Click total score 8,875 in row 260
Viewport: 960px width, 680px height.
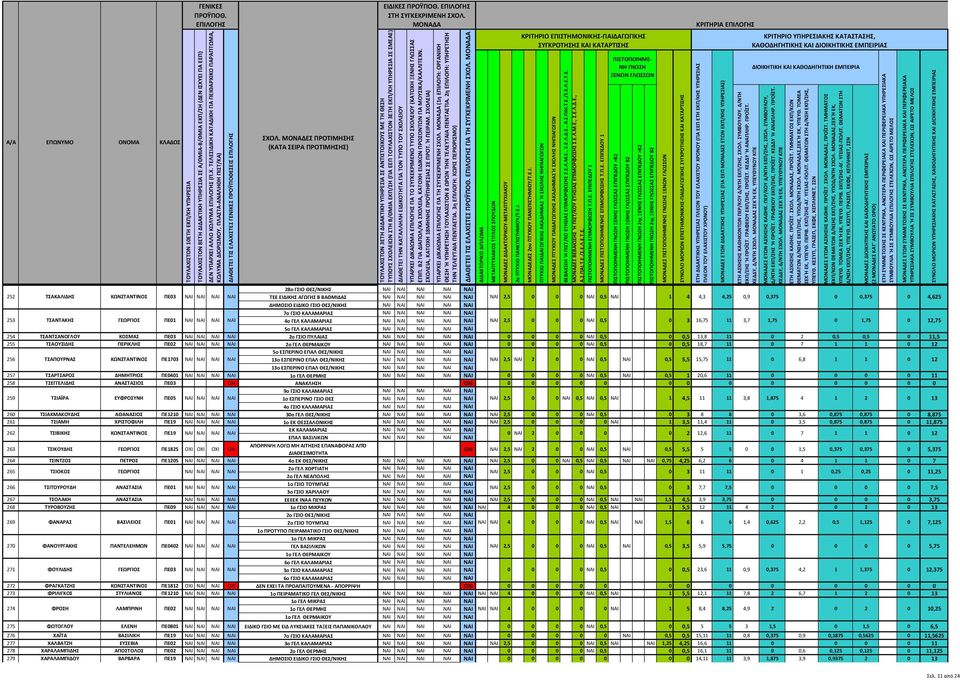[934, 414]
